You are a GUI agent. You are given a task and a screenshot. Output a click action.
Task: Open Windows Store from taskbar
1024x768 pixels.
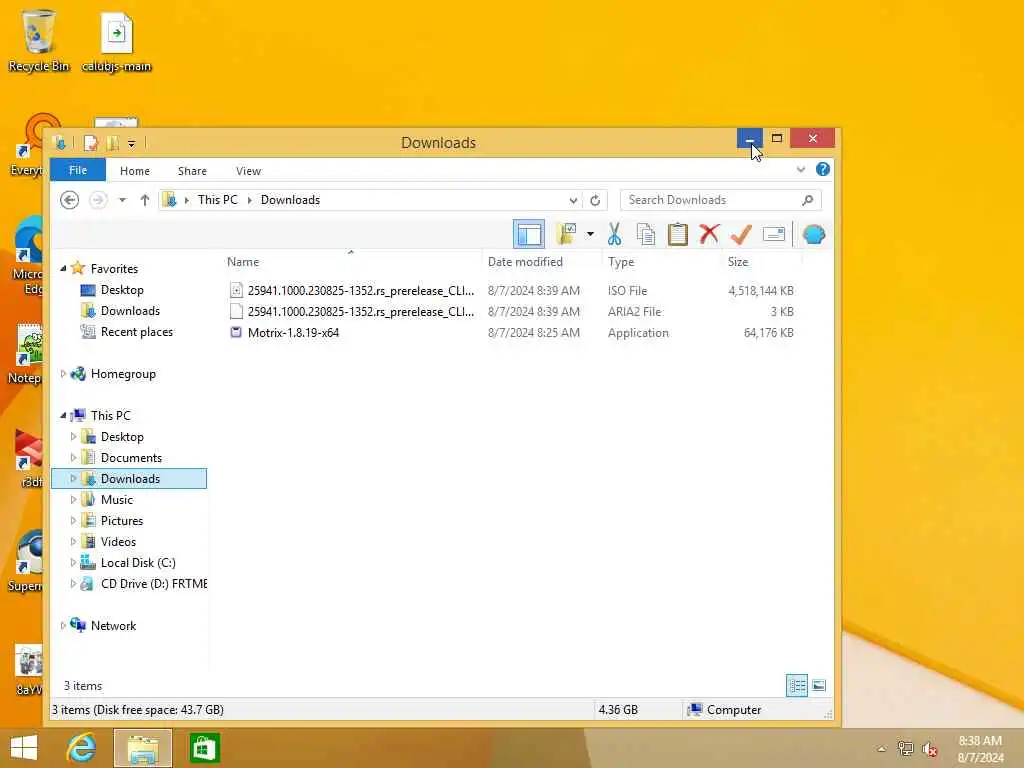click(x=204, y=748)
